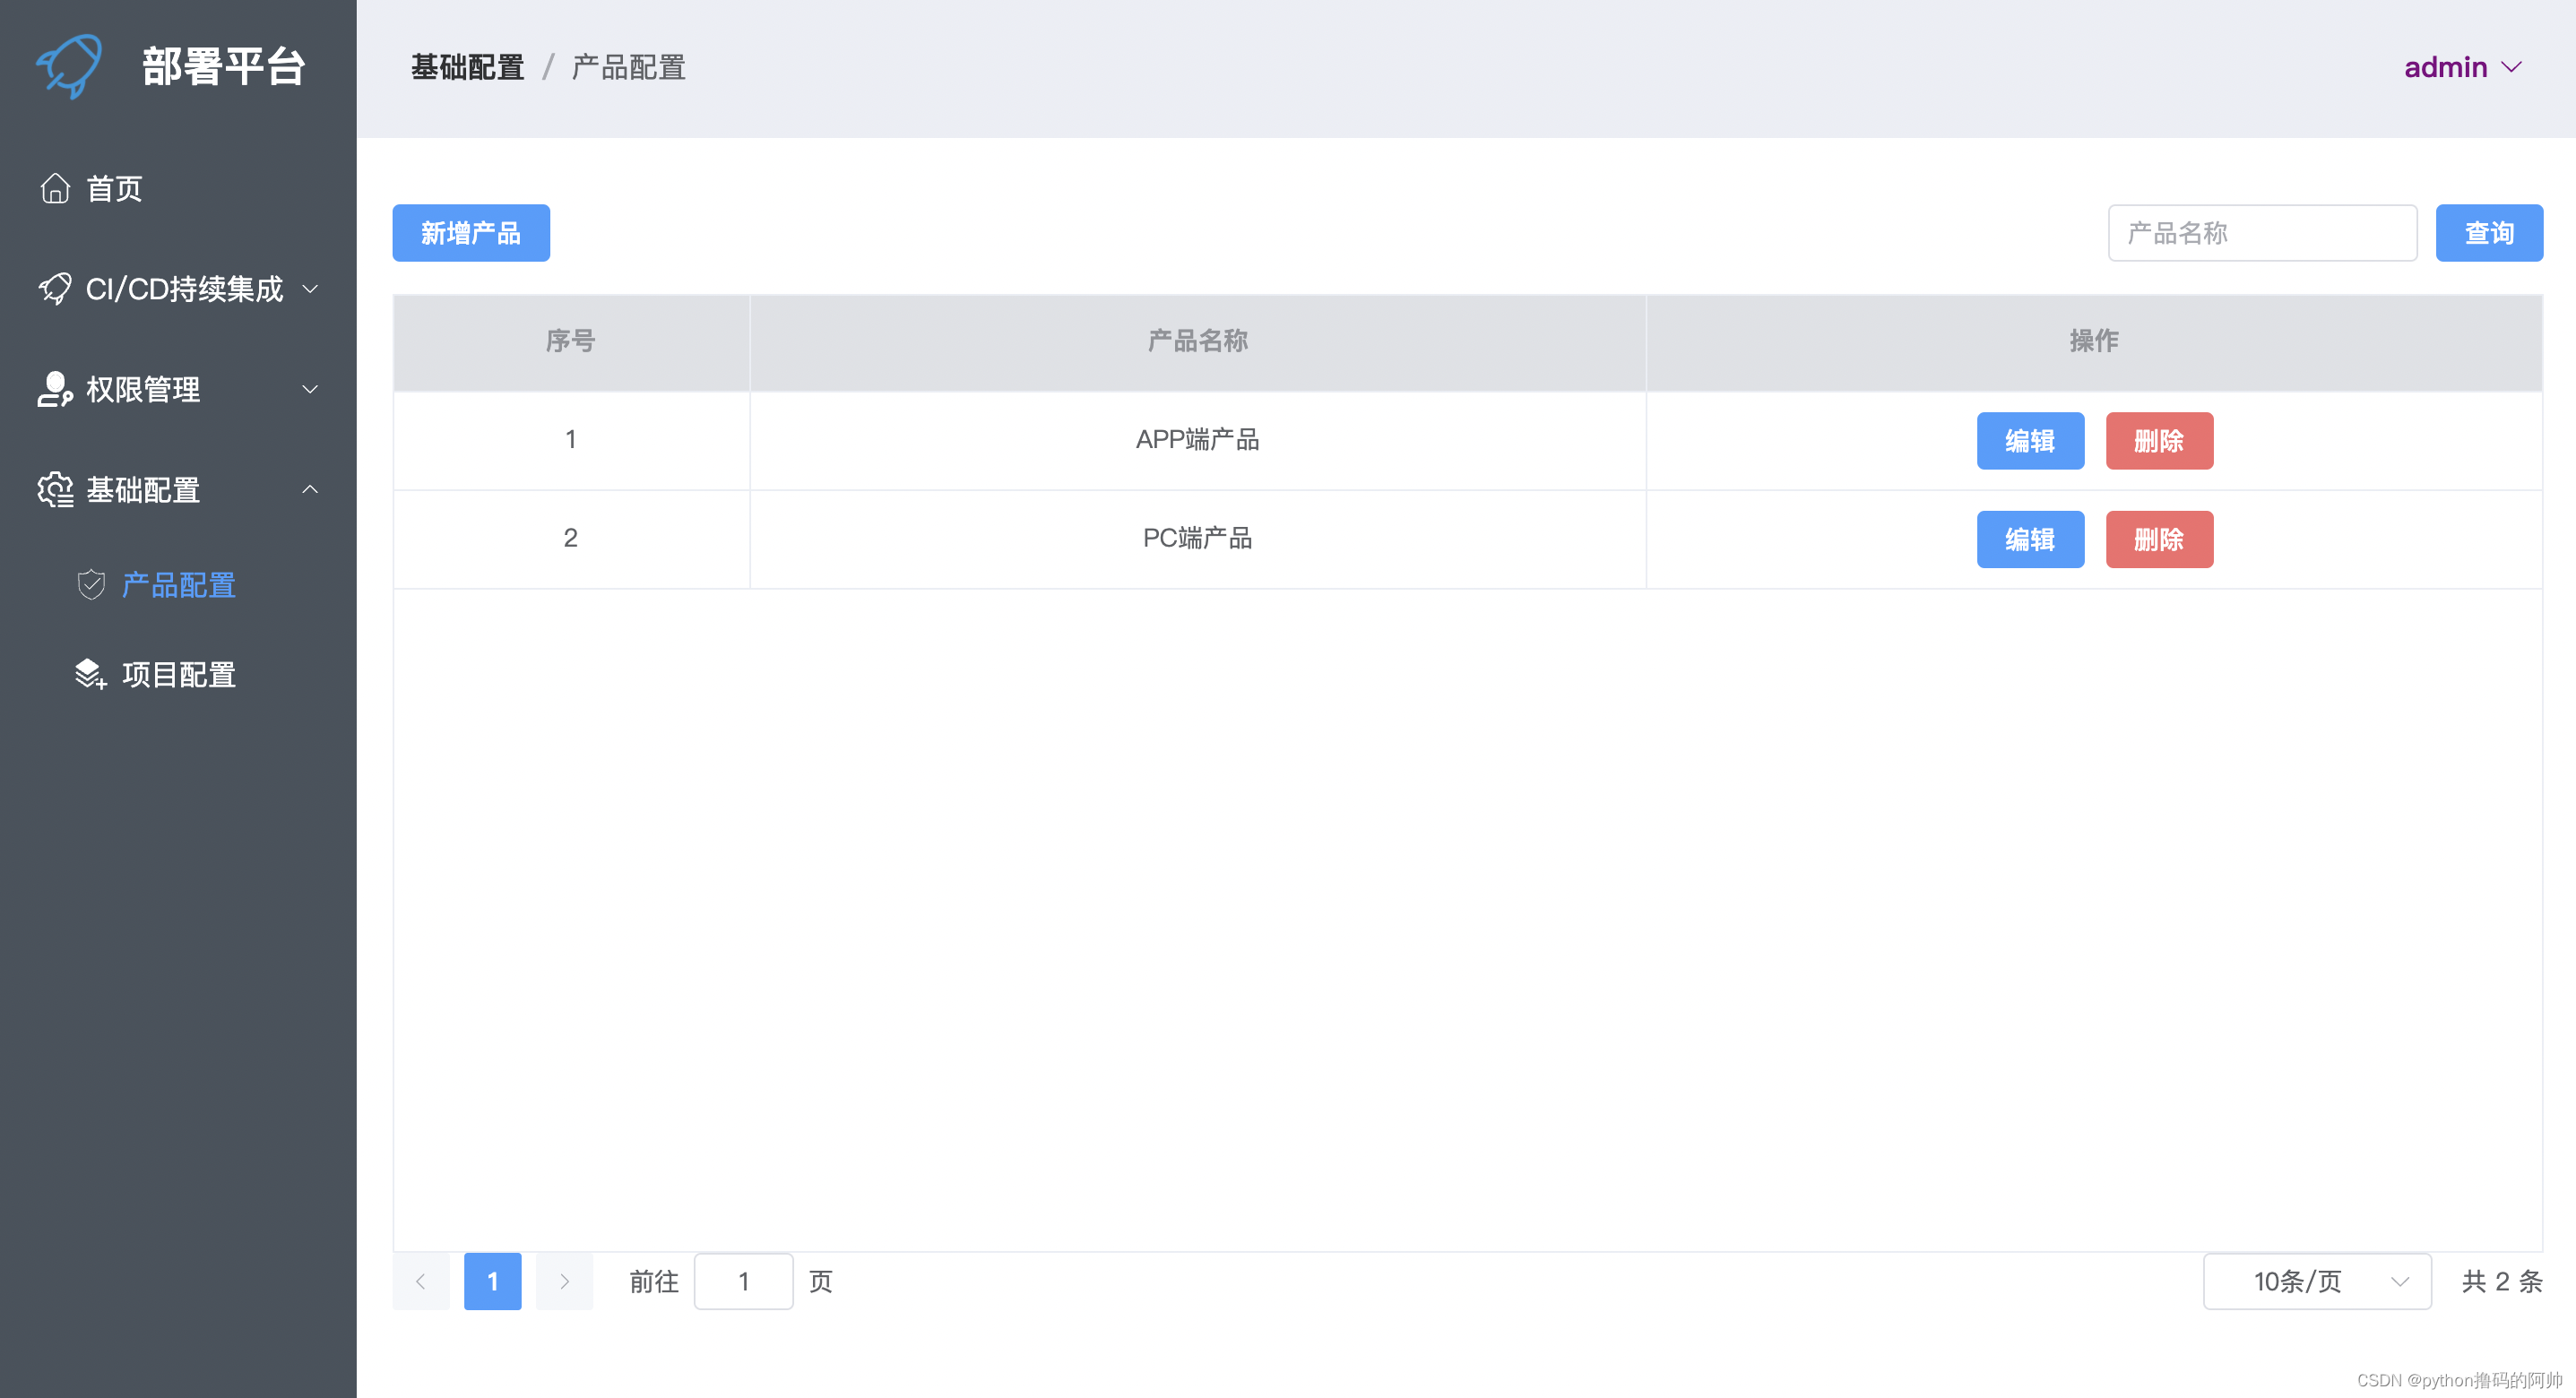The width and height of the screenshot is (2576, 1398).
Task: Click the home icon beside 首页
Action: 55,188
